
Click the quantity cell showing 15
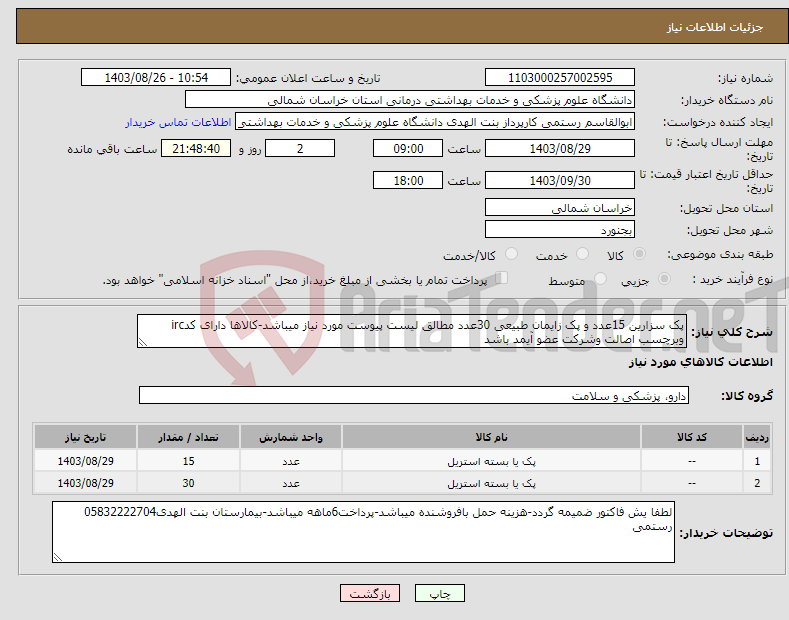(188, 461)
